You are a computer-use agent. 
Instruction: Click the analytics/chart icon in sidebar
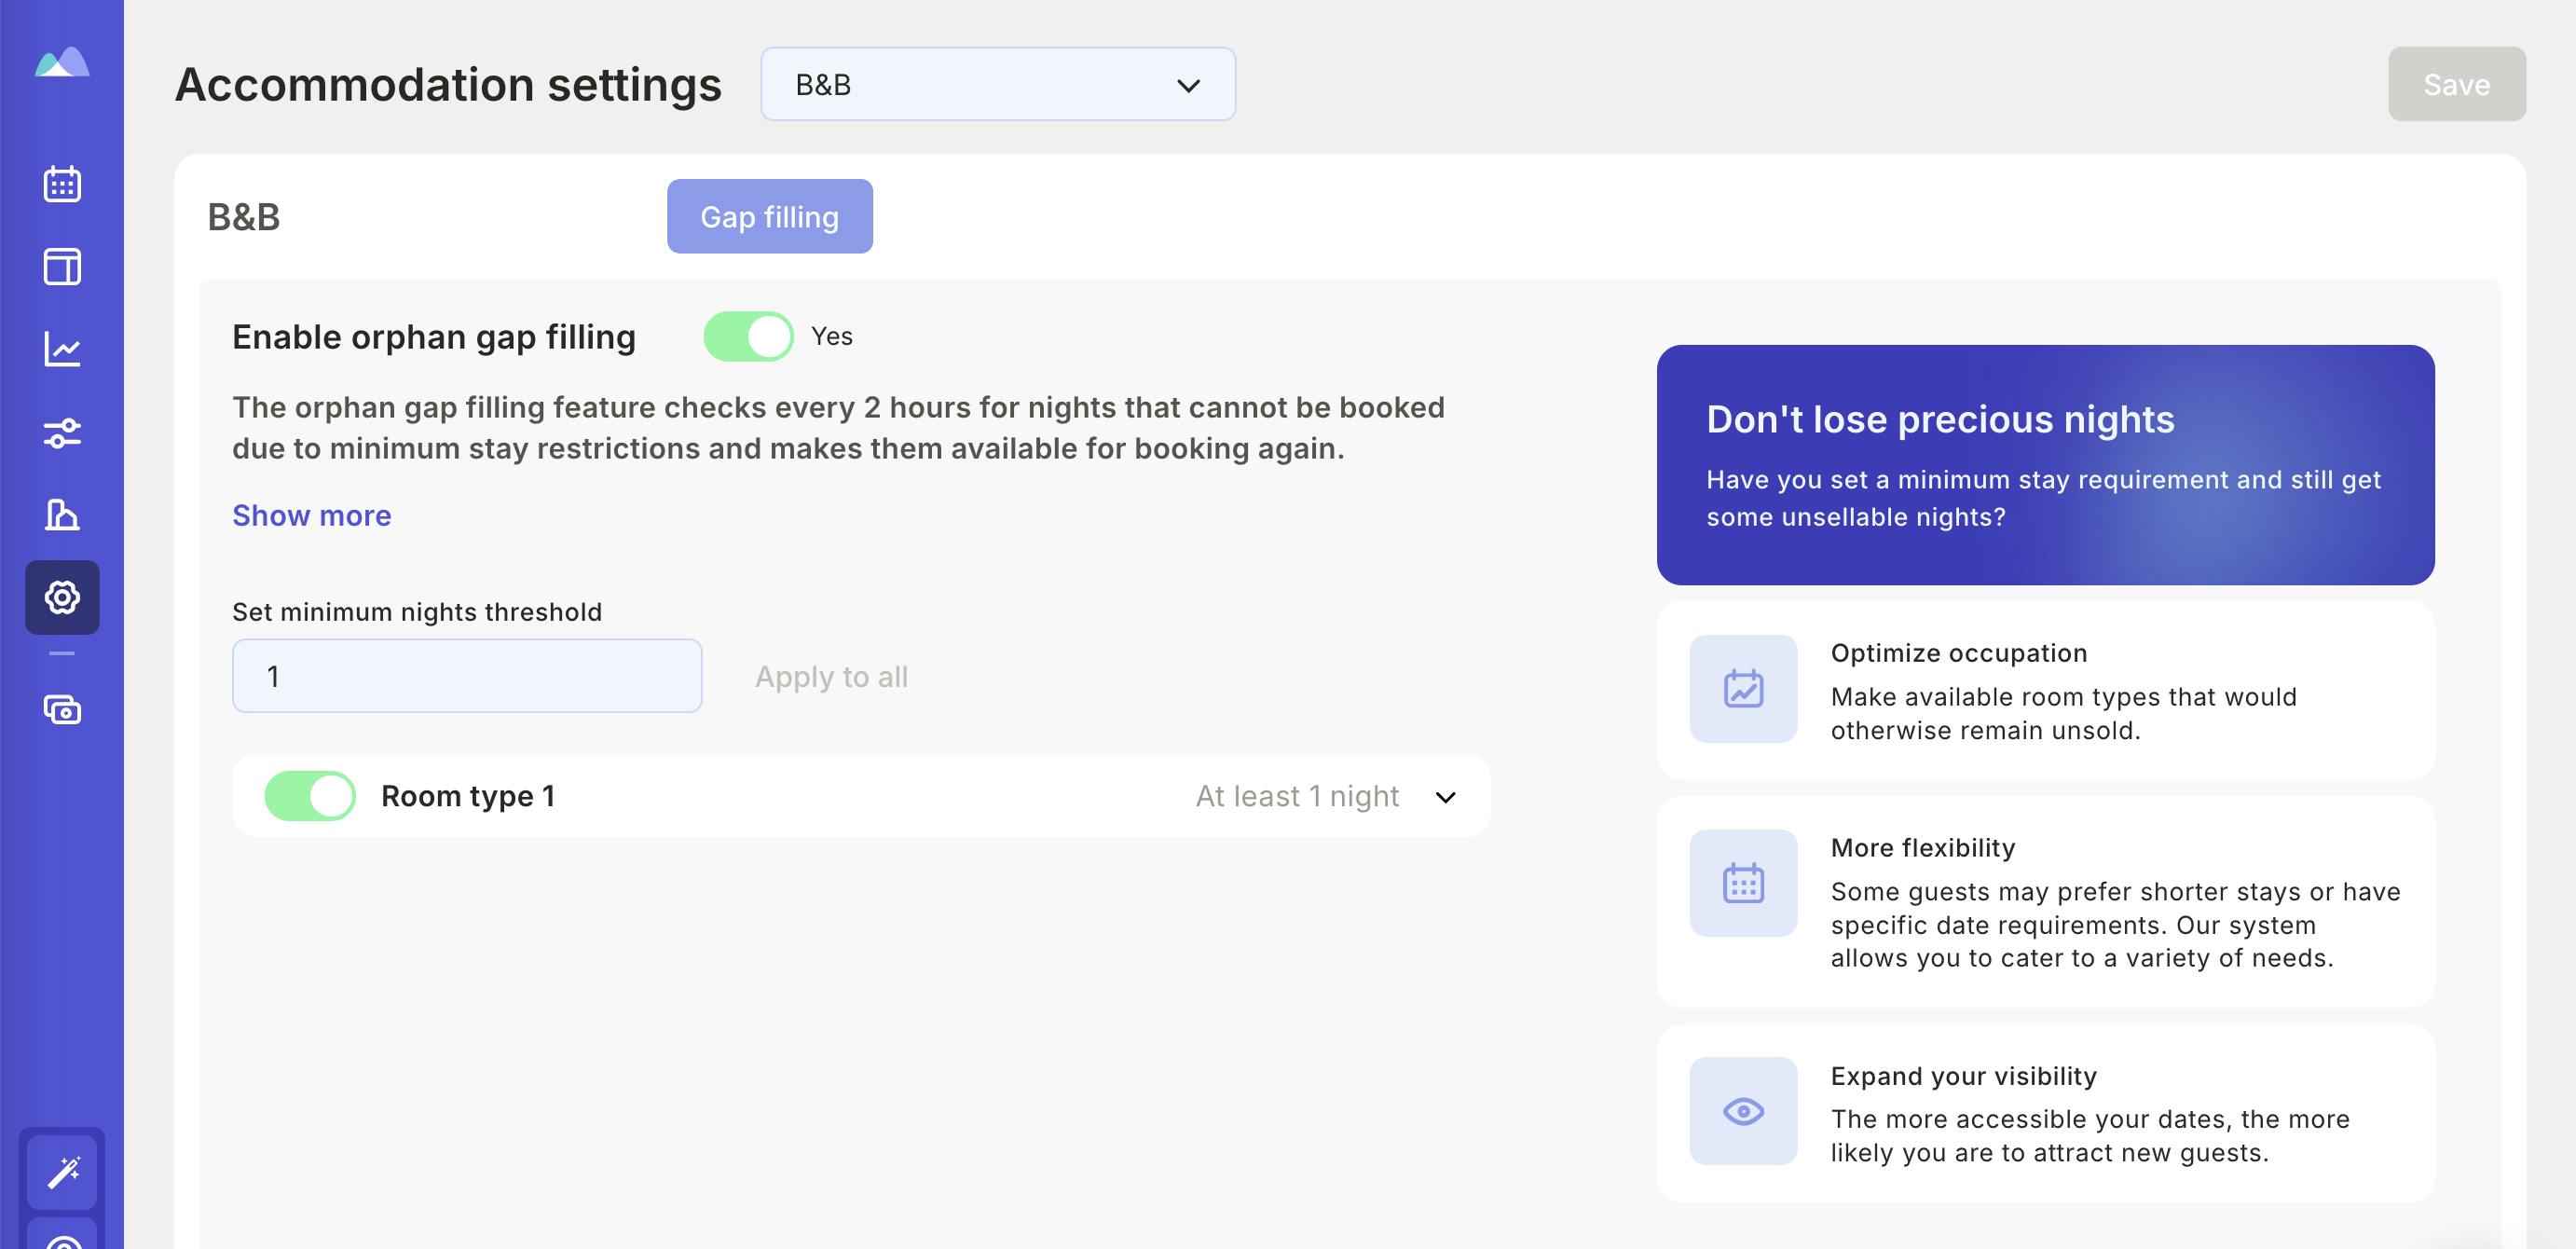61,349
